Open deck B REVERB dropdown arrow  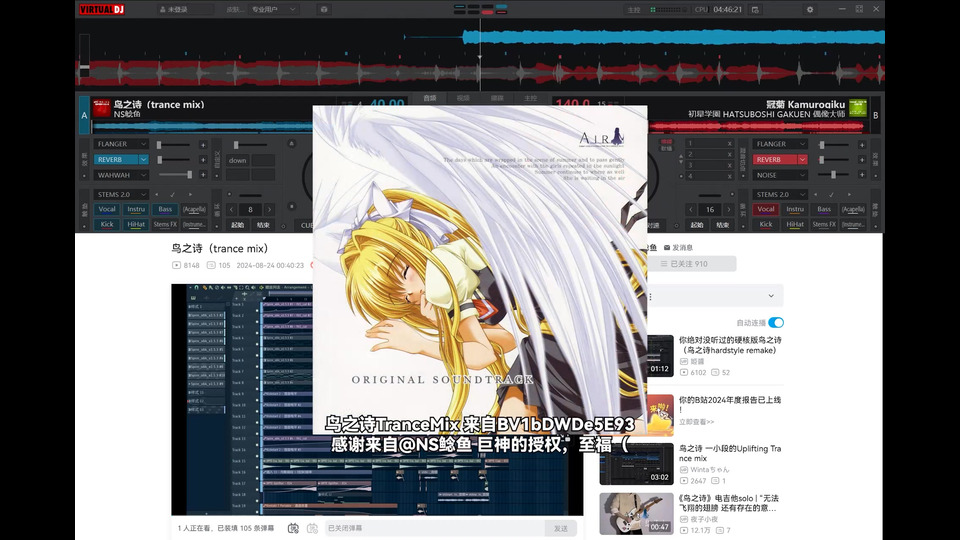802,160
